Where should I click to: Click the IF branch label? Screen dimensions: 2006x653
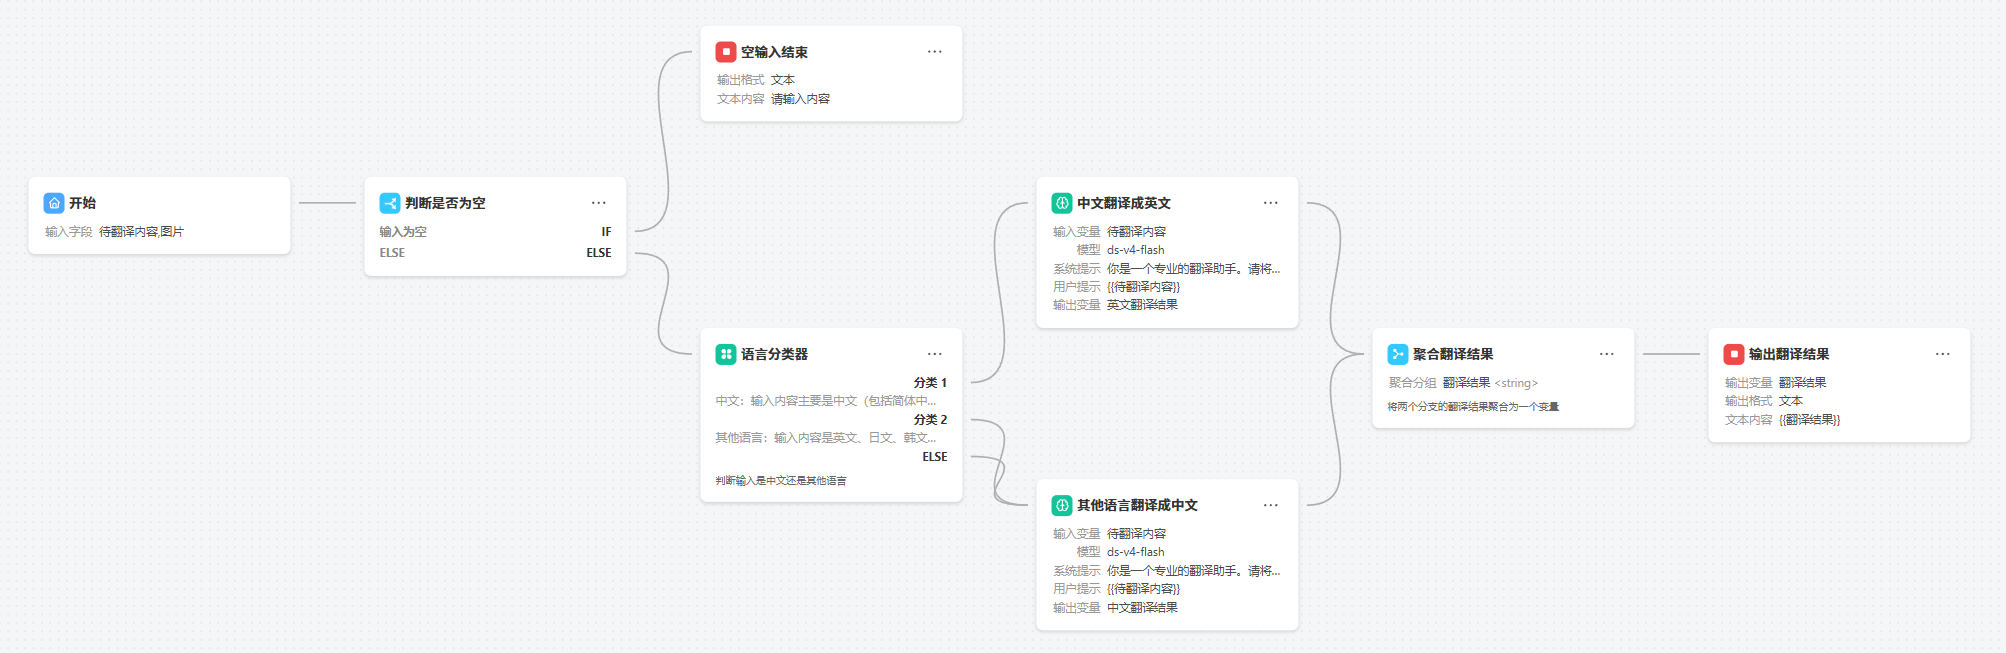[606, 232]
